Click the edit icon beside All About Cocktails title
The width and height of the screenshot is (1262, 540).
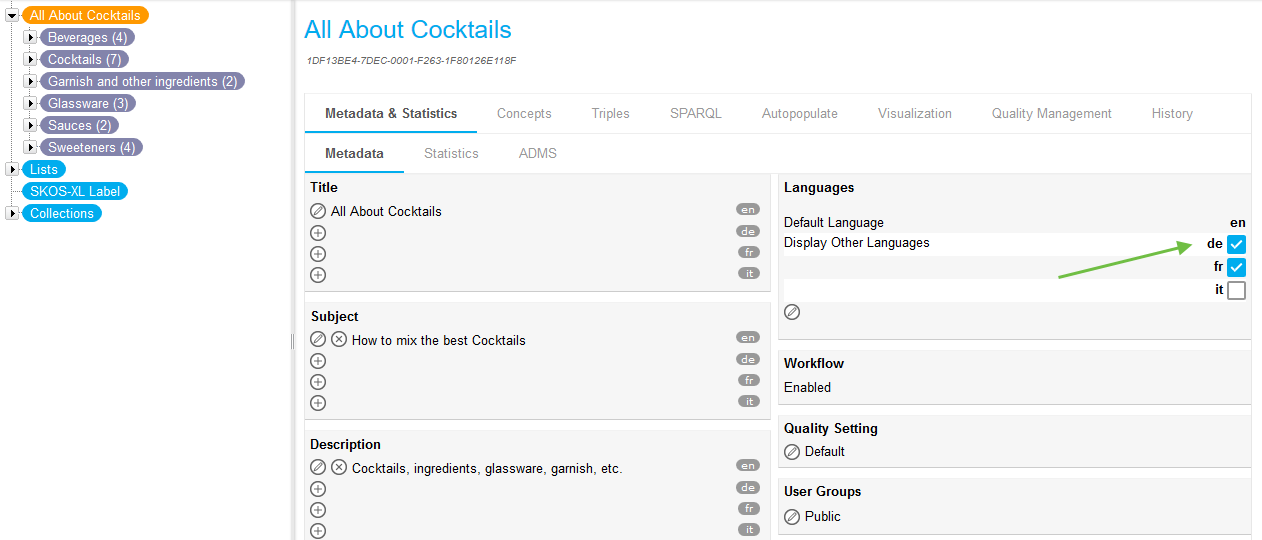[318, 211]
